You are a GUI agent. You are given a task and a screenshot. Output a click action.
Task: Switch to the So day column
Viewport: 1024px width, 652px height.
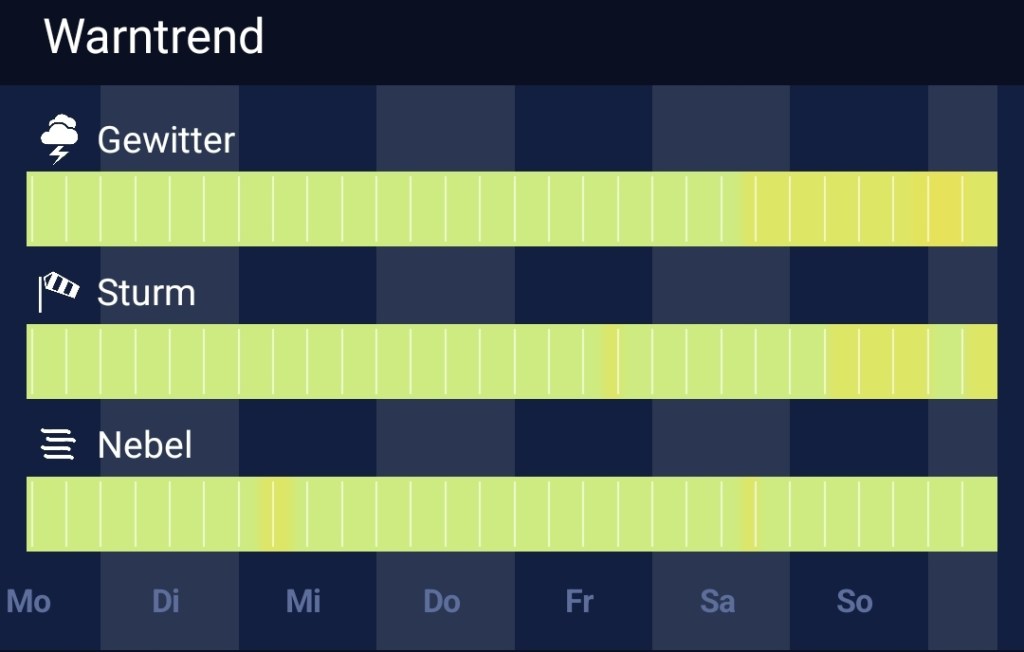pyautogui.click(x=854, y=601)
